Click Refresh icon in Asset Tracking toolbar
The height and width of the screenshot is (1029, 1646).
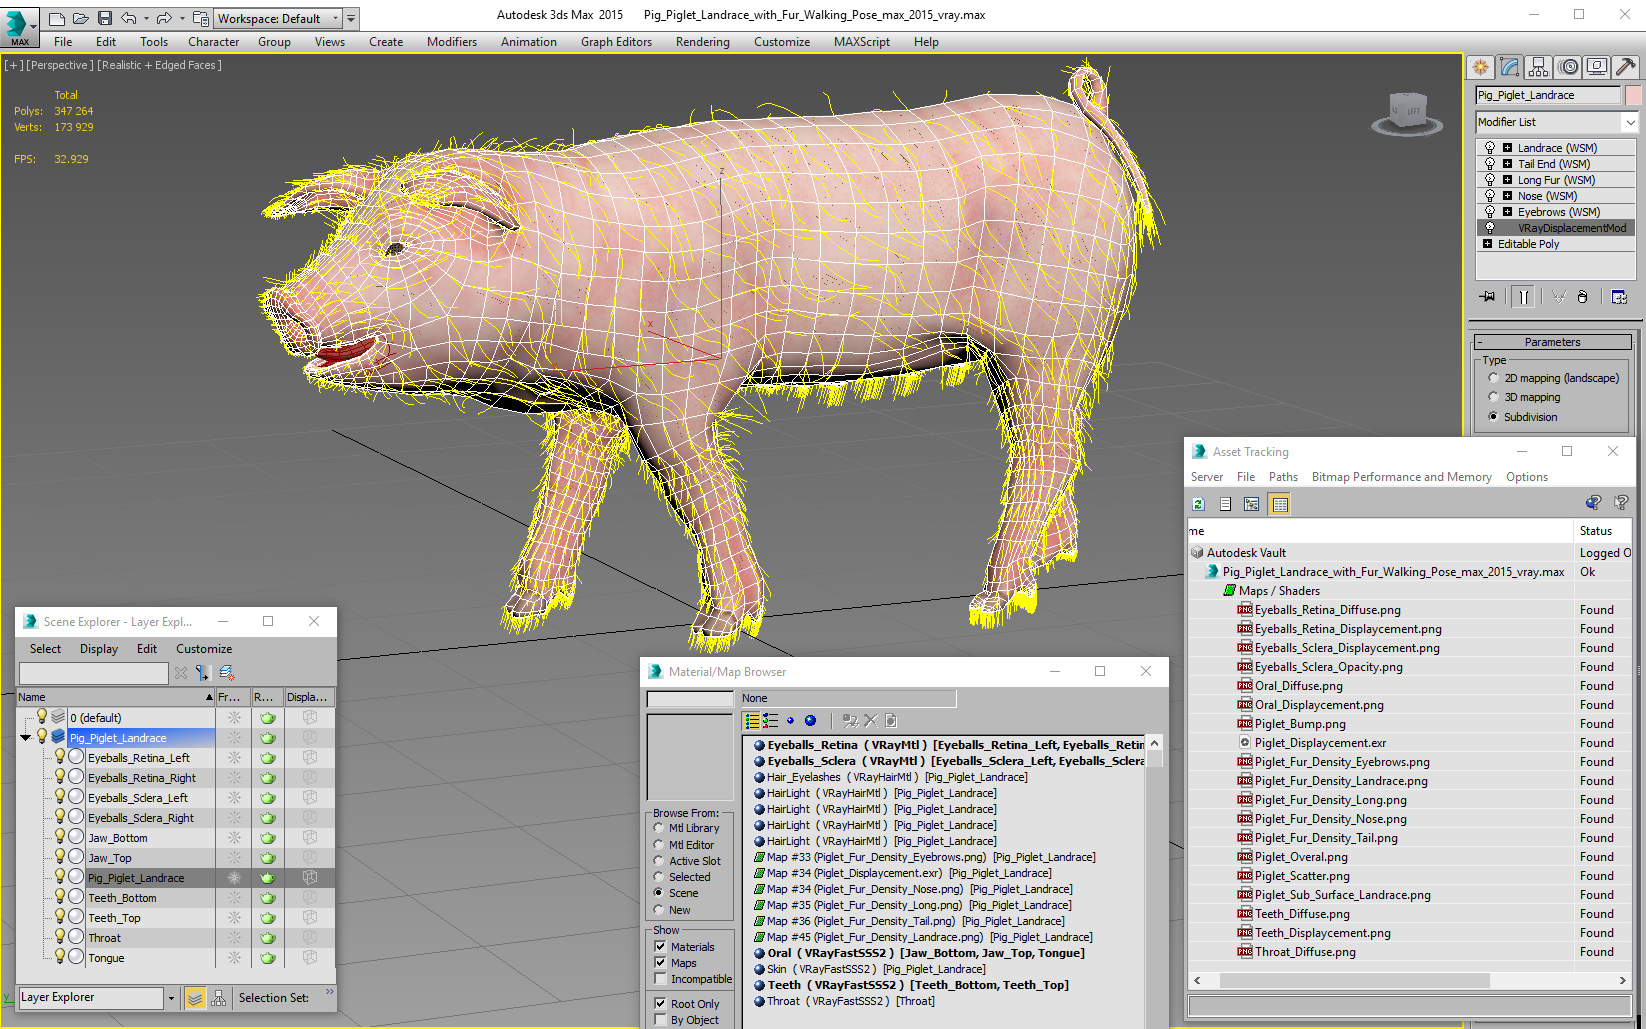(1198, 504)
